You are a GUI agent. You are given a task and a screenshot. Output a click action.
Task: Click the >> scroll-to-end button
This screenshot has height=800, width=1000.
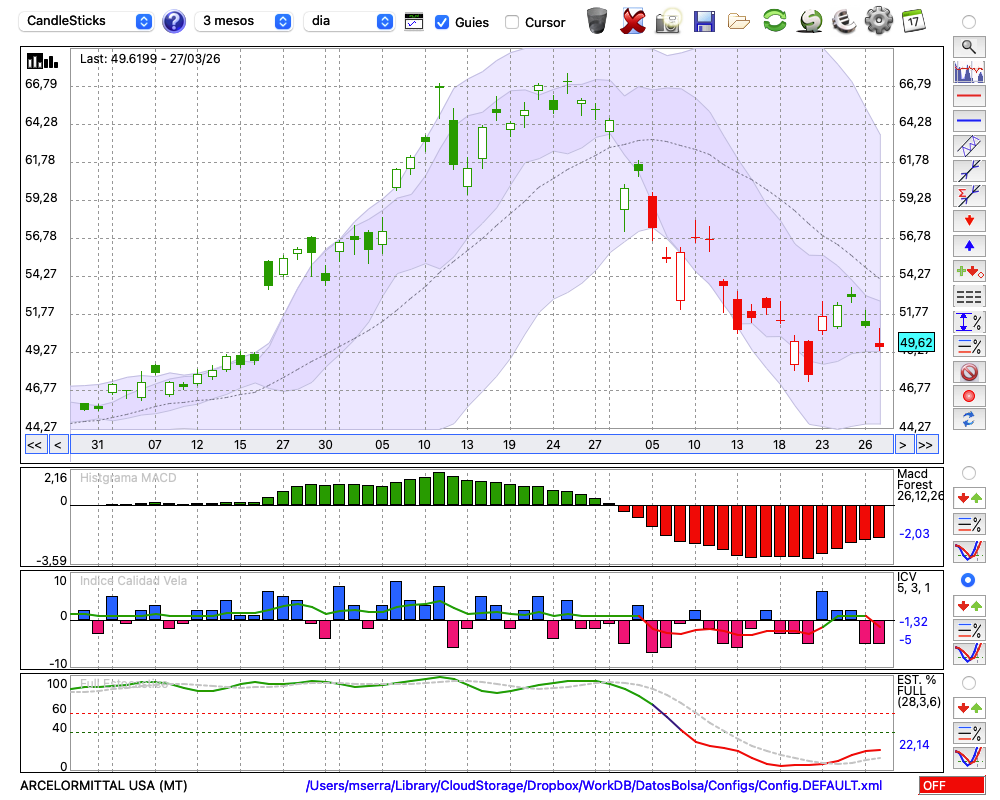927,444
